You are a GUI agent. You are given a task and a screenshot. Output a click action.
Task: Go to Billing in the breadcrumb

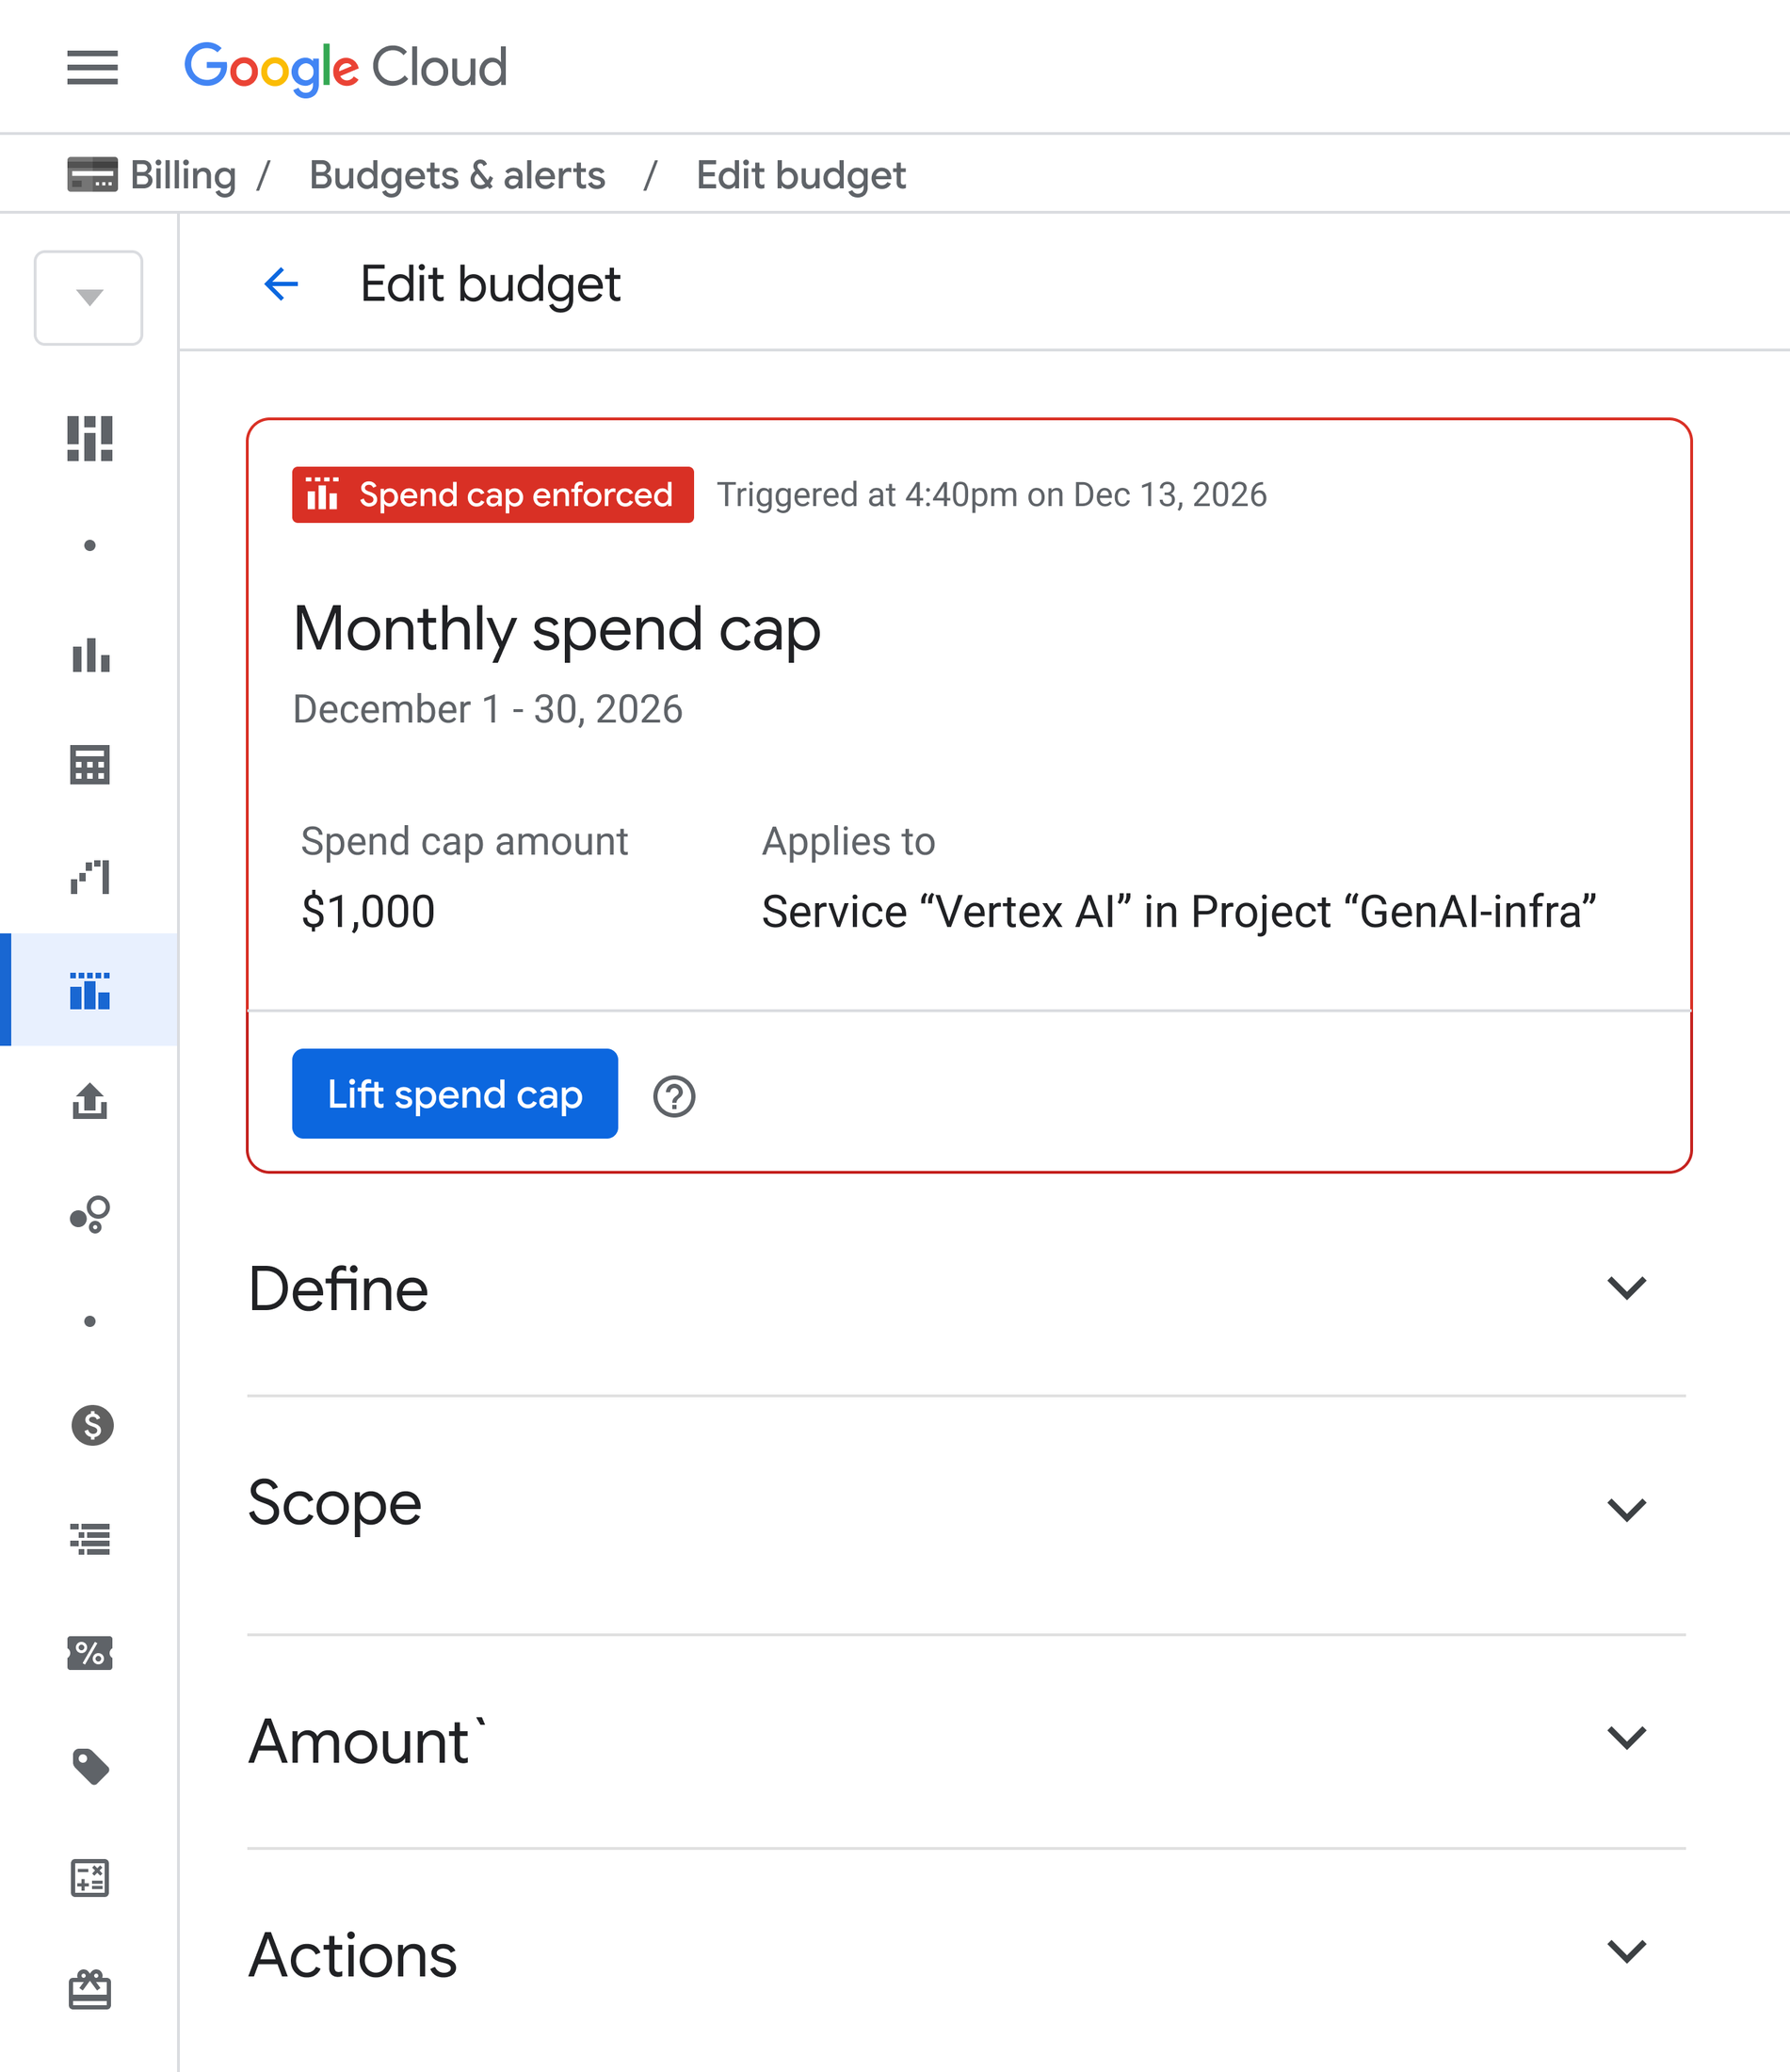tap(183, 175)
